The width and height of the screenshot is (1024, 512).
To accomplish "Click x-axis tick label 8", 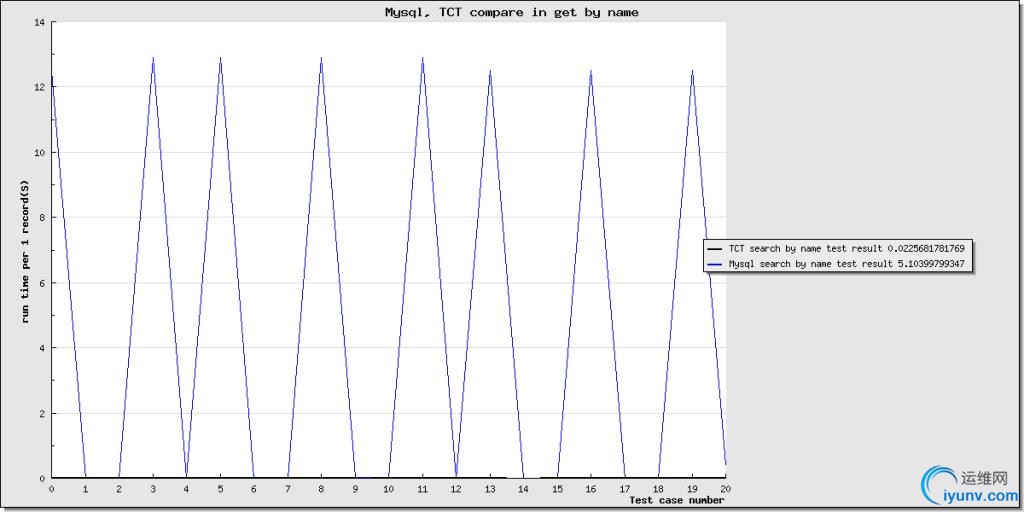I will [x=321, y=488].
